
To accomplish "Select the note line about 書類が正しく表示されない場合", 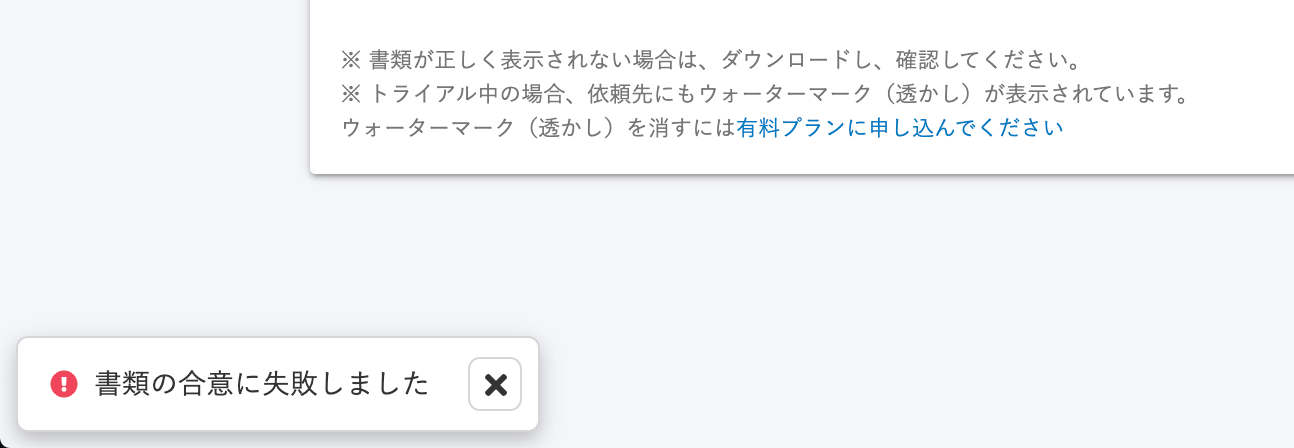I will 712,60.
